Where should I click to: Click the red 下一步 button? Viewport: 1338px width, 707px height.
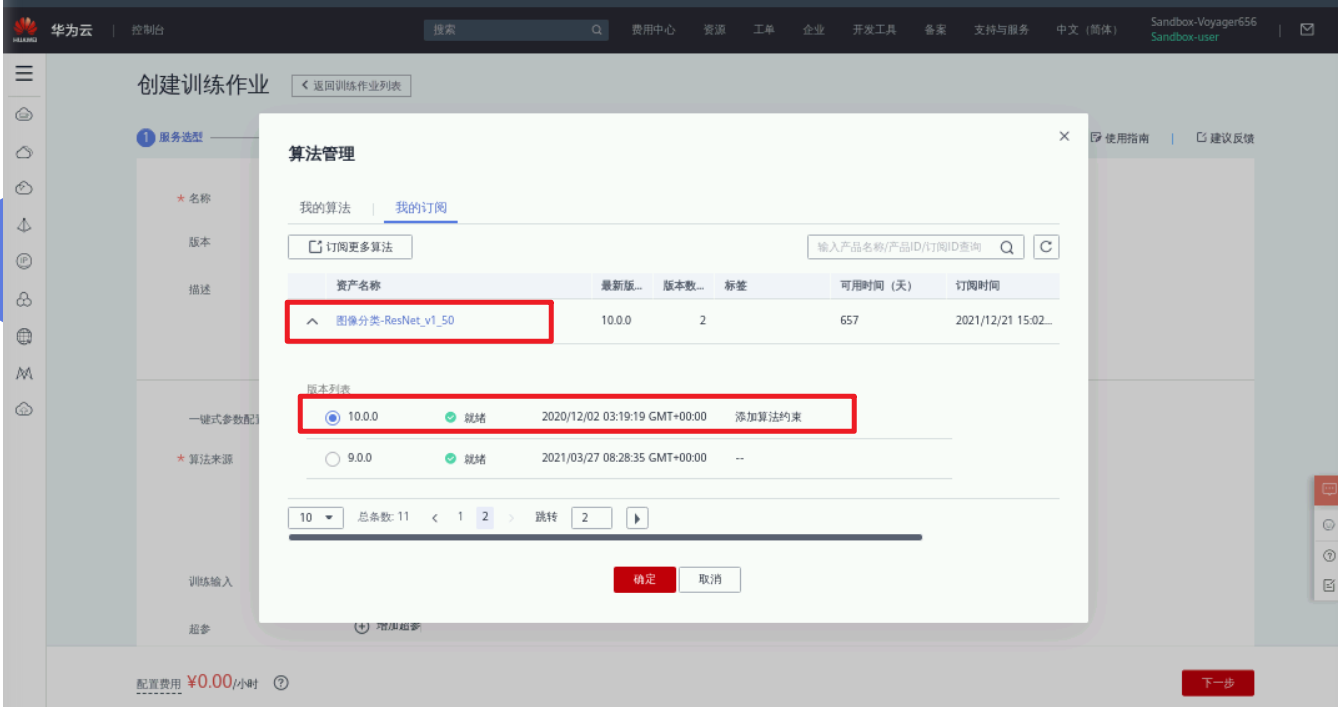pos(1217,683)
